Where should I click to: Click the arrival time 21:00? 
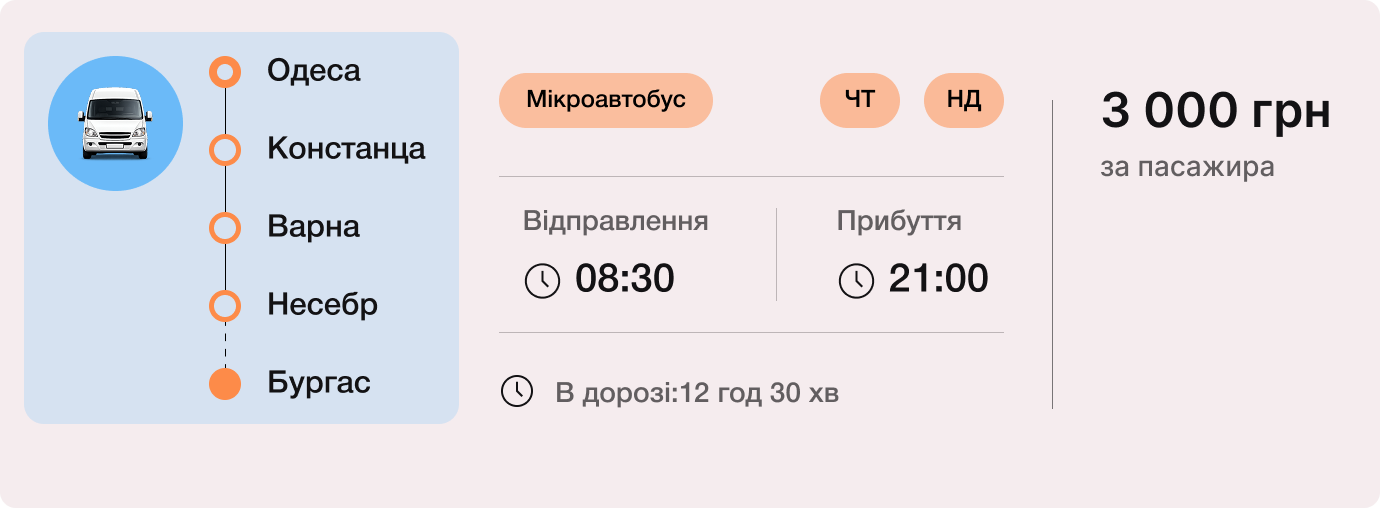[x=939, y=279]
